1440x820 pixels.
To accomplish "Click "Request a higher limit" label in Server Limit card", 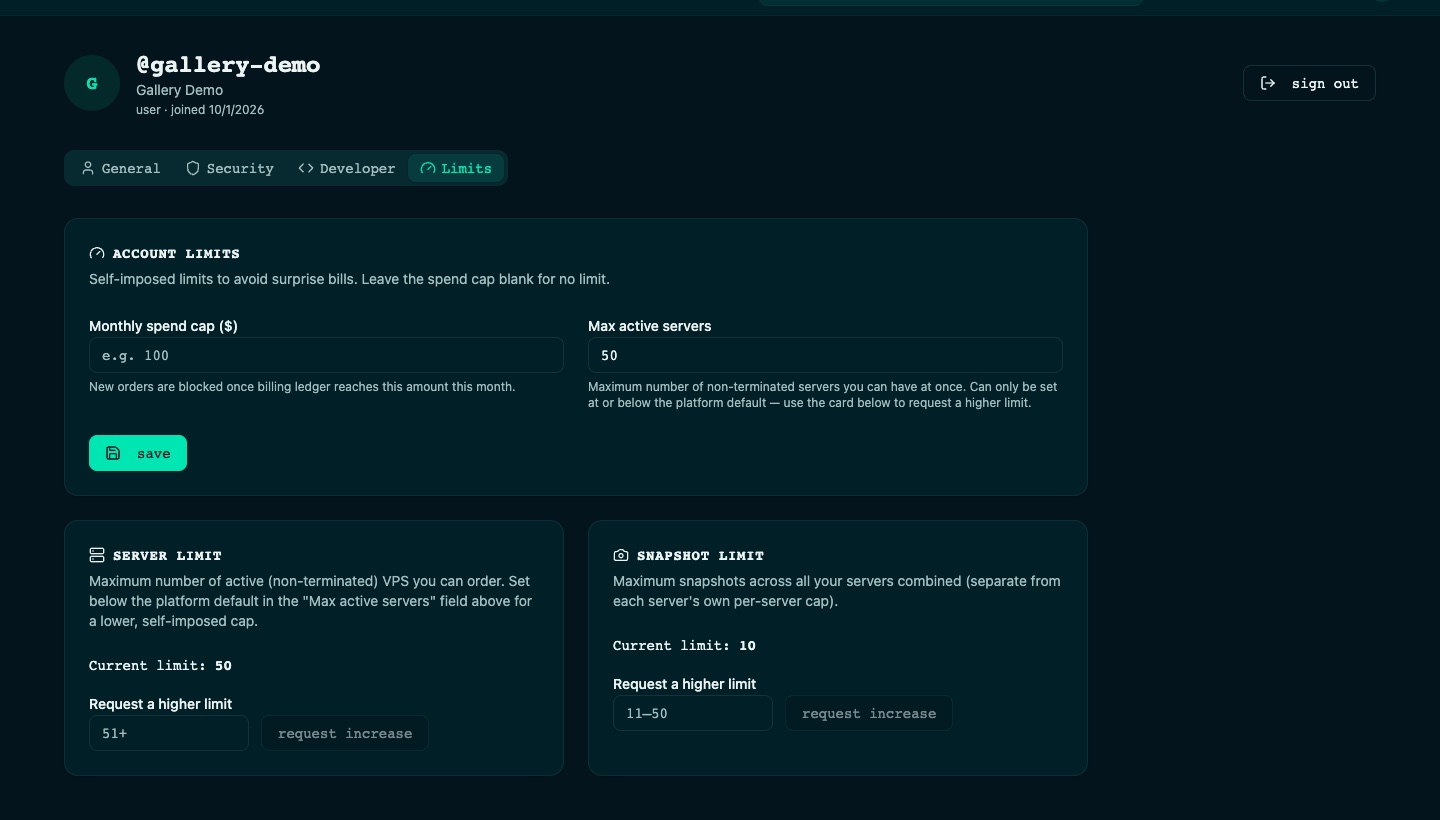I will click(x=160, y=704).
